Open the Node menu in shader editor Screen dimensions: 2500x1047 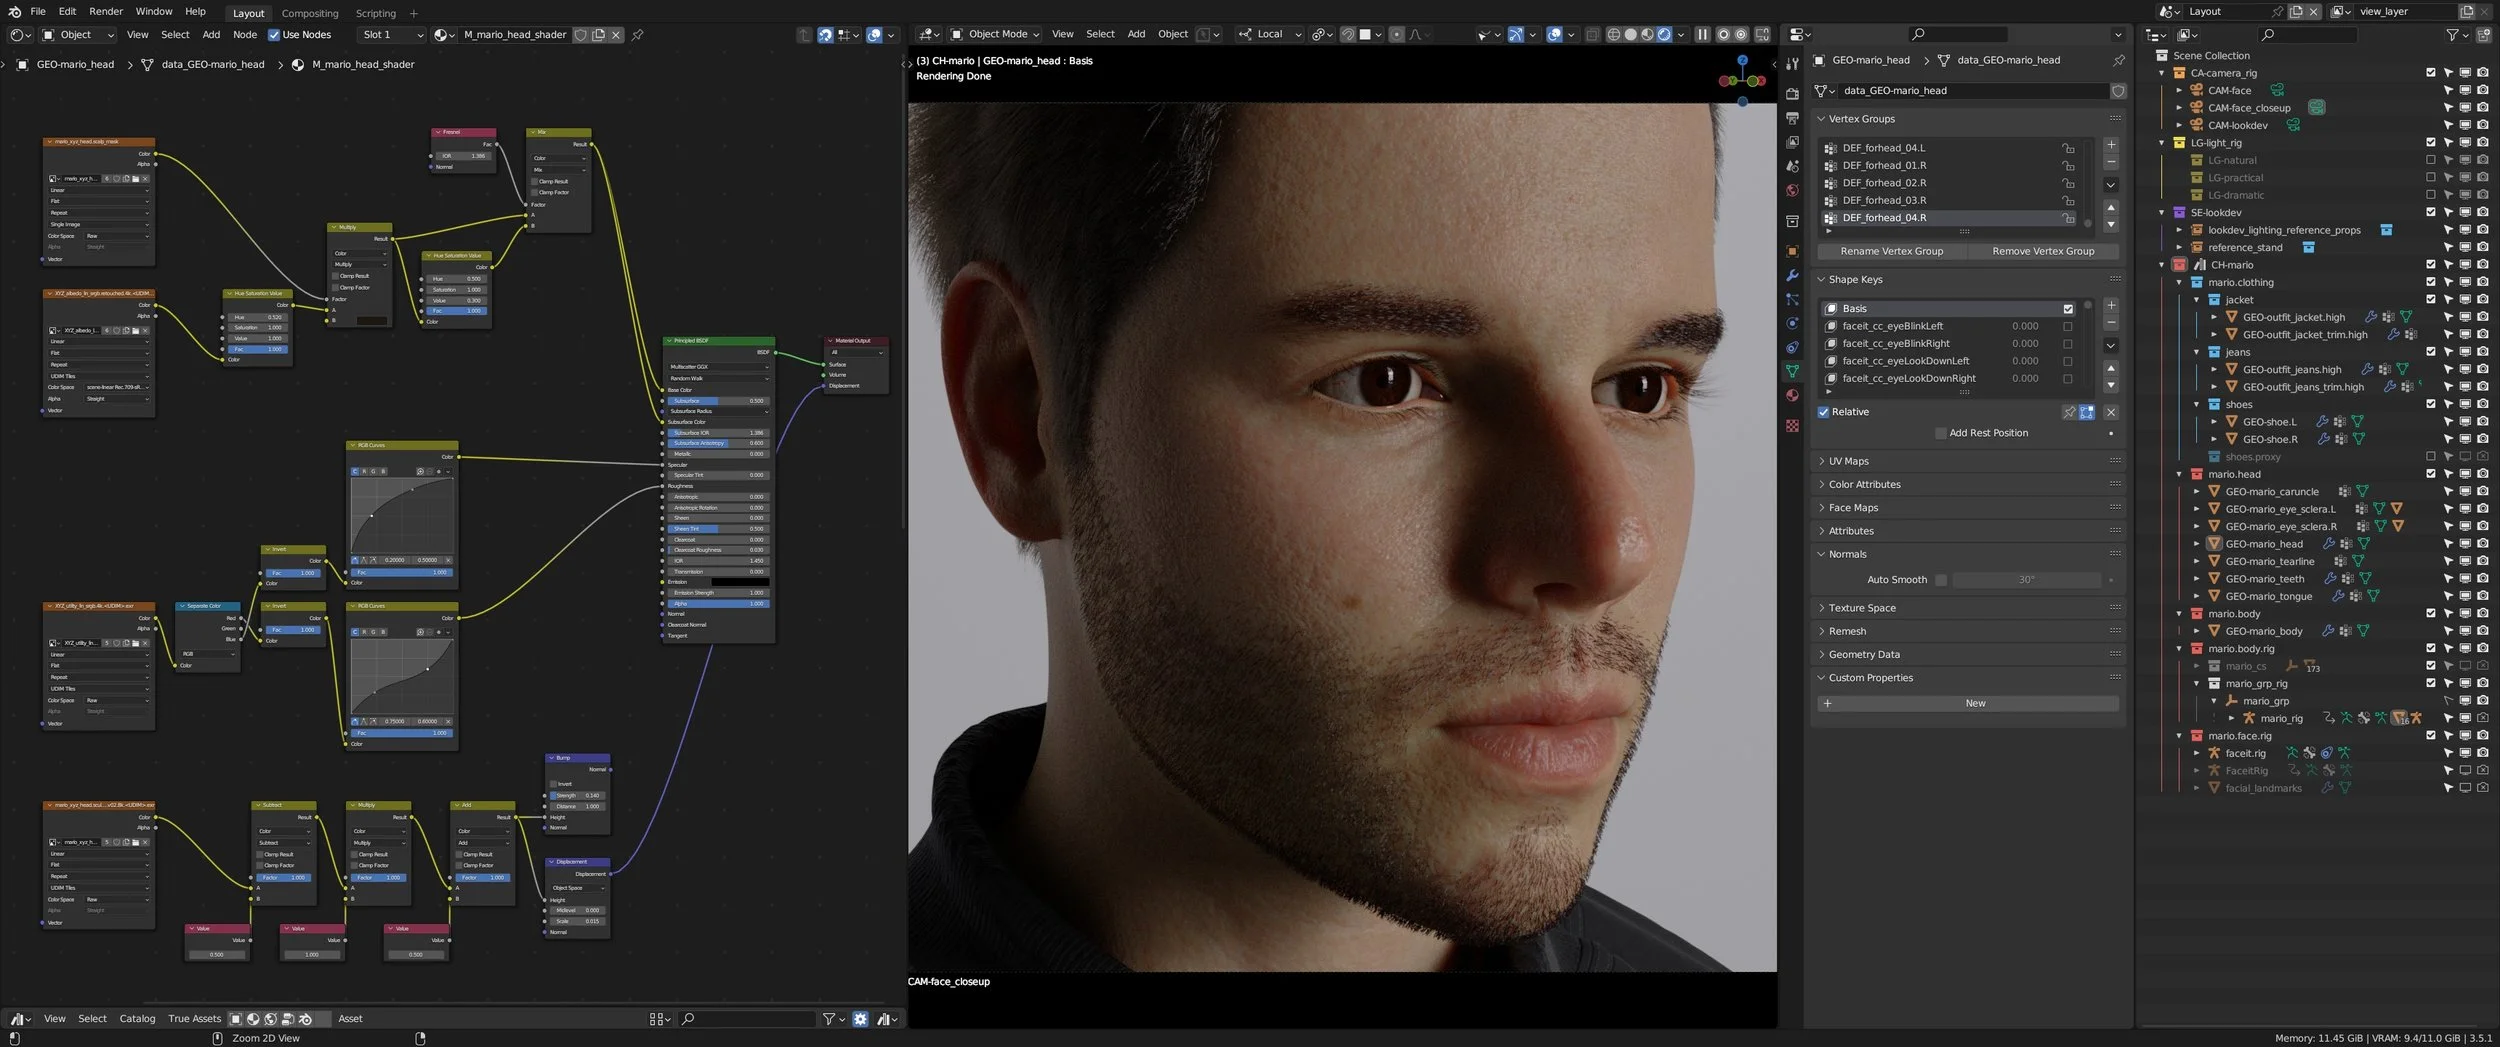(x=245, y=35)
